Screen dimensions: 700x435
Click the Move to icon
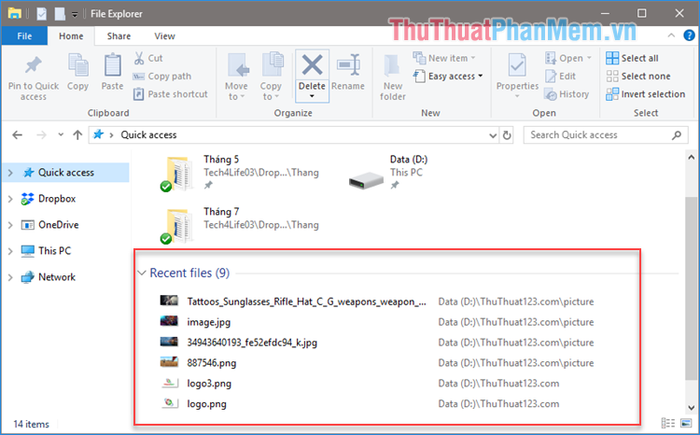(238, 65)
